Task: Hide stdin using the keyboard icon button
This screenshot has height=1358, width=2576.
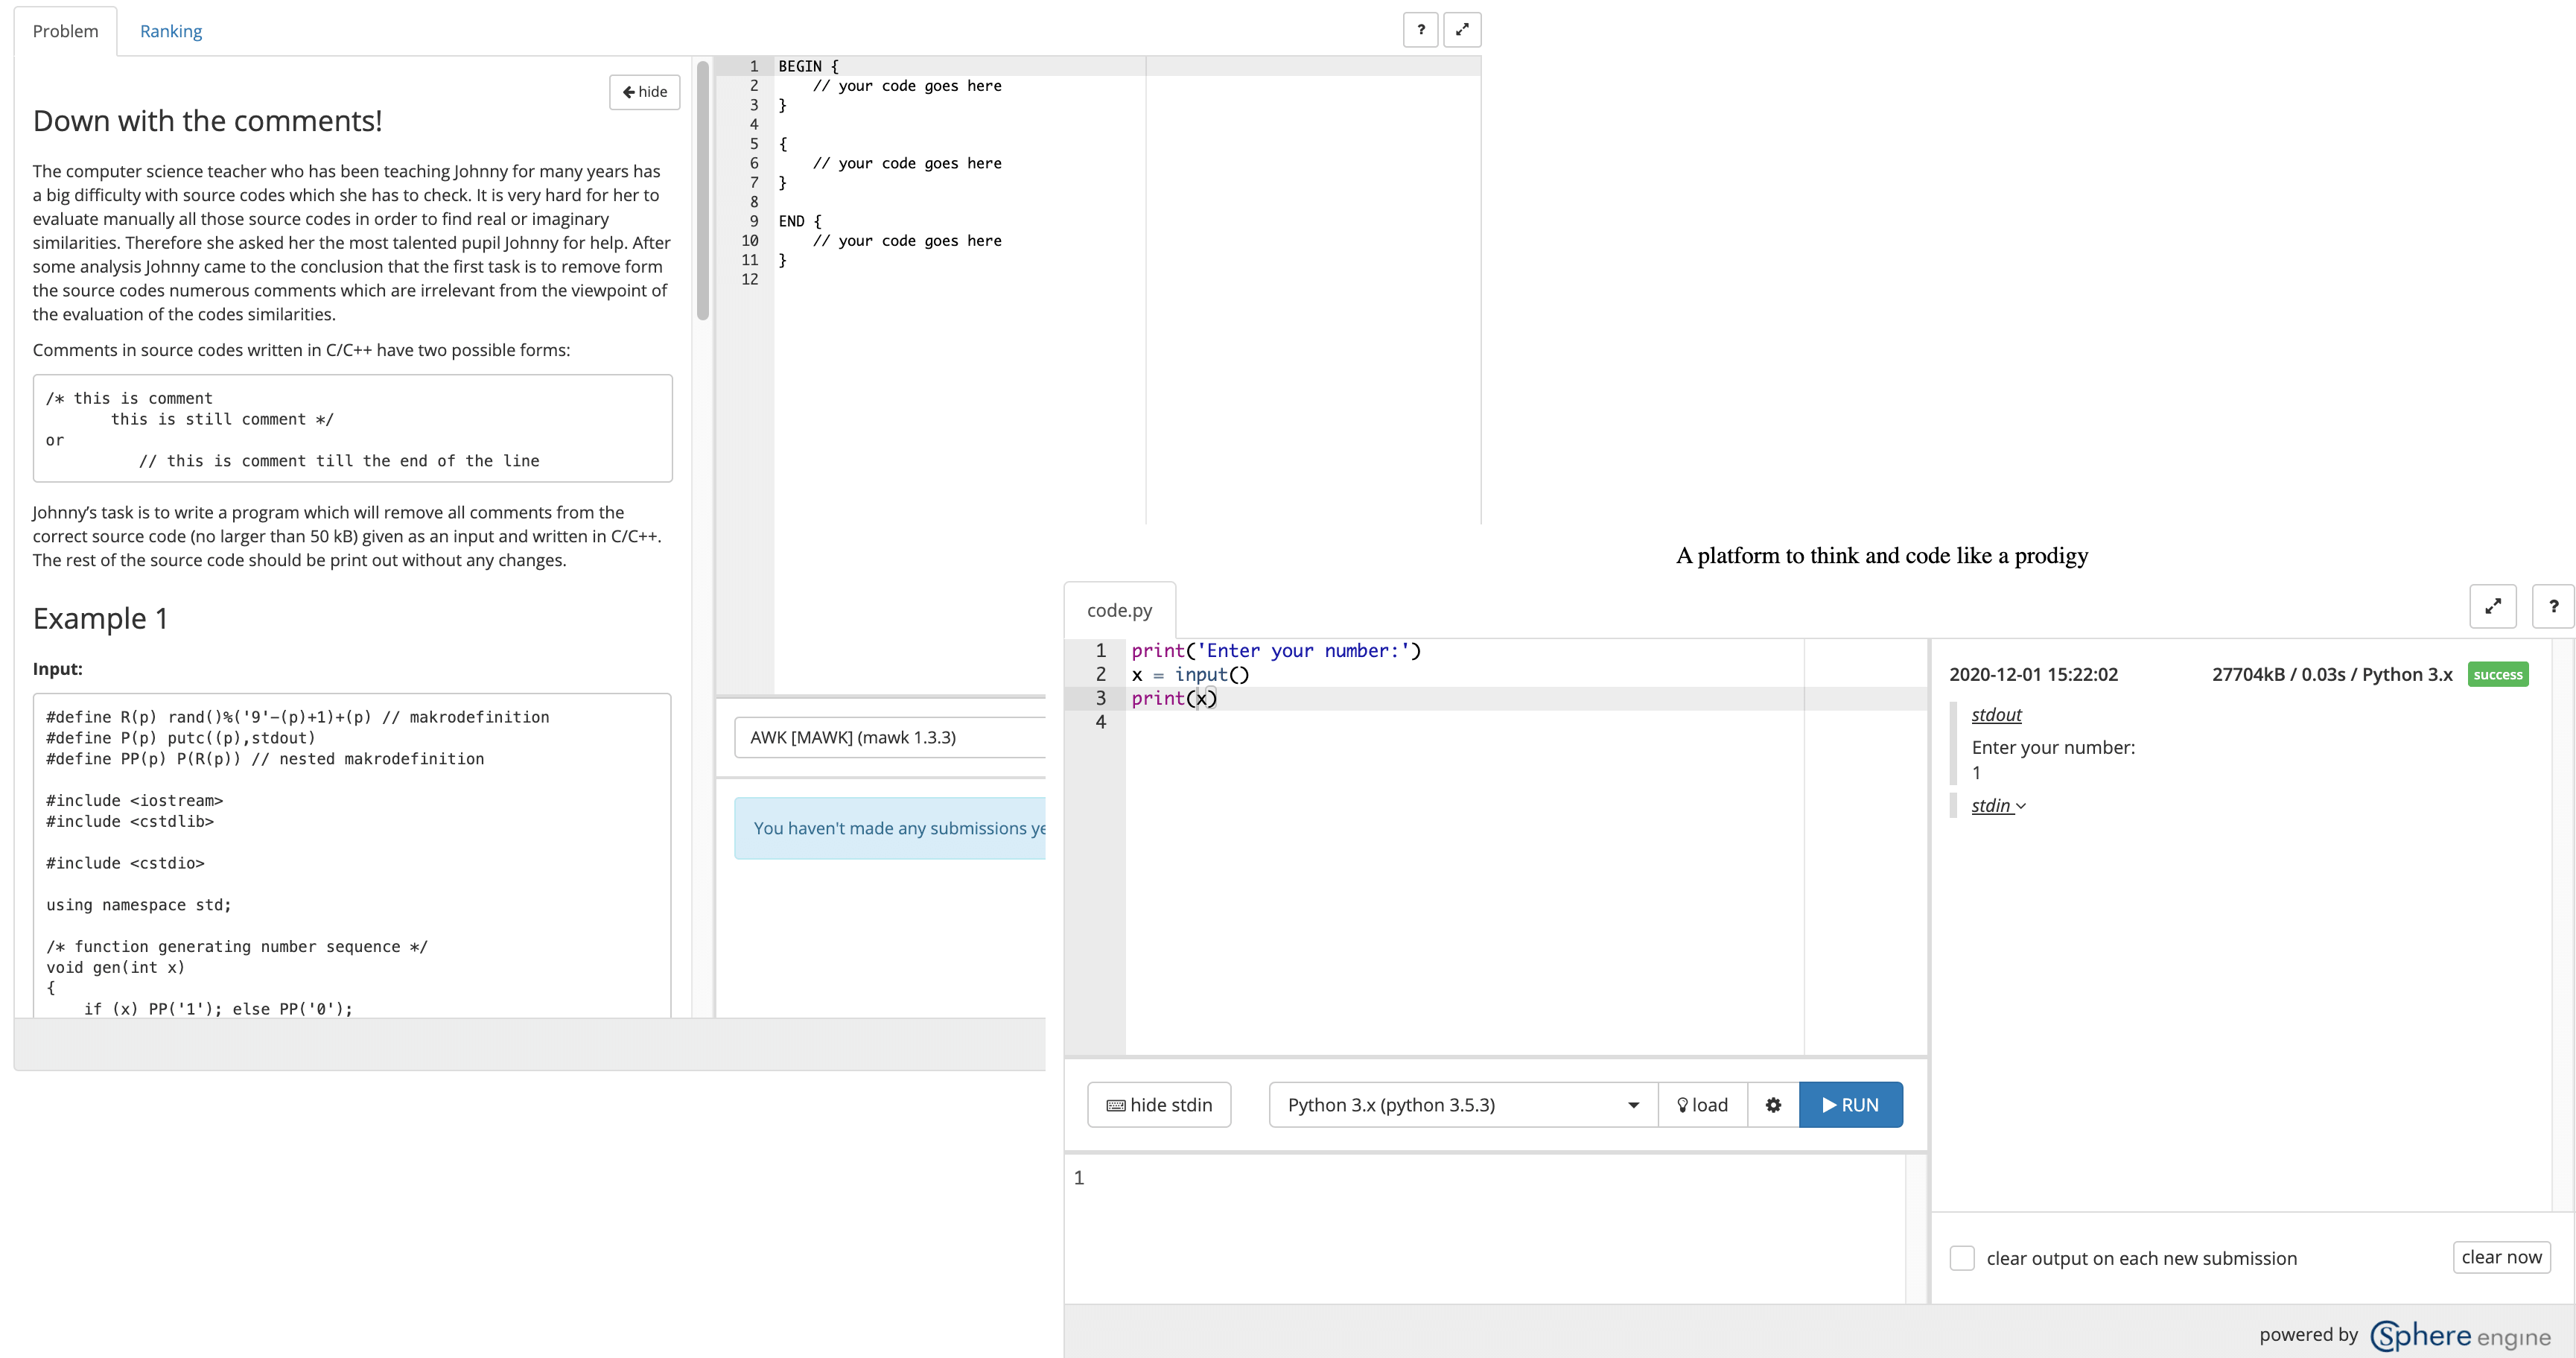Action: [1159, 1105]
